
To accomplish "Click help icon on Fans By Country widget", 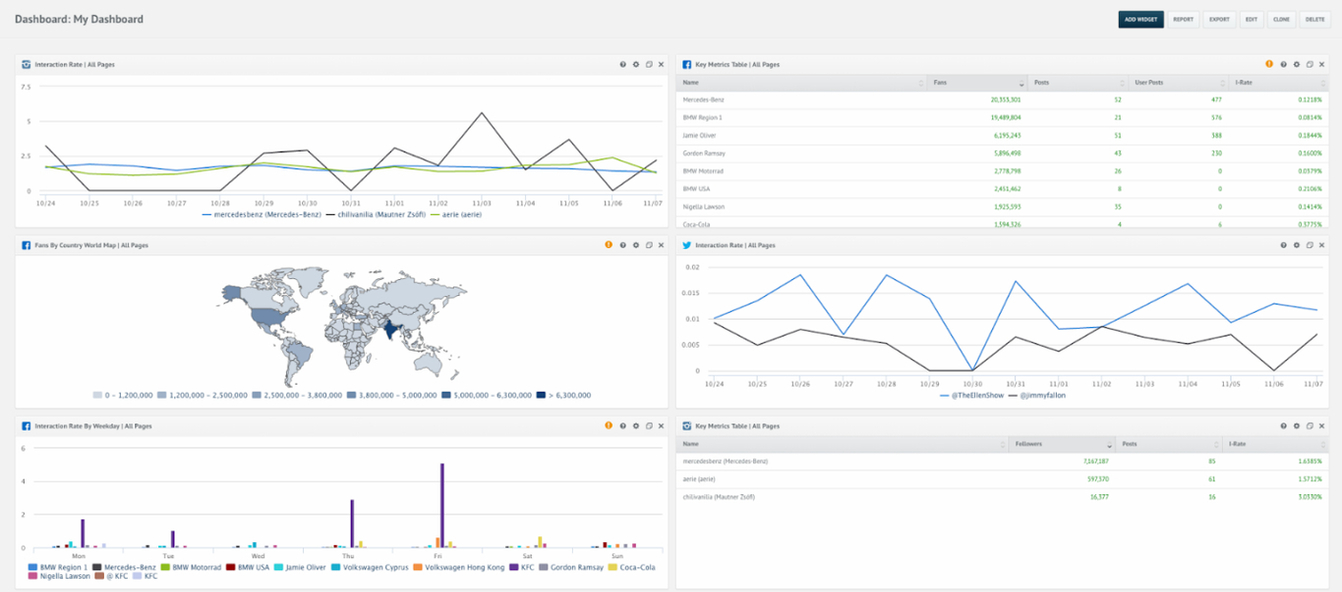I will tap(622, 245).
